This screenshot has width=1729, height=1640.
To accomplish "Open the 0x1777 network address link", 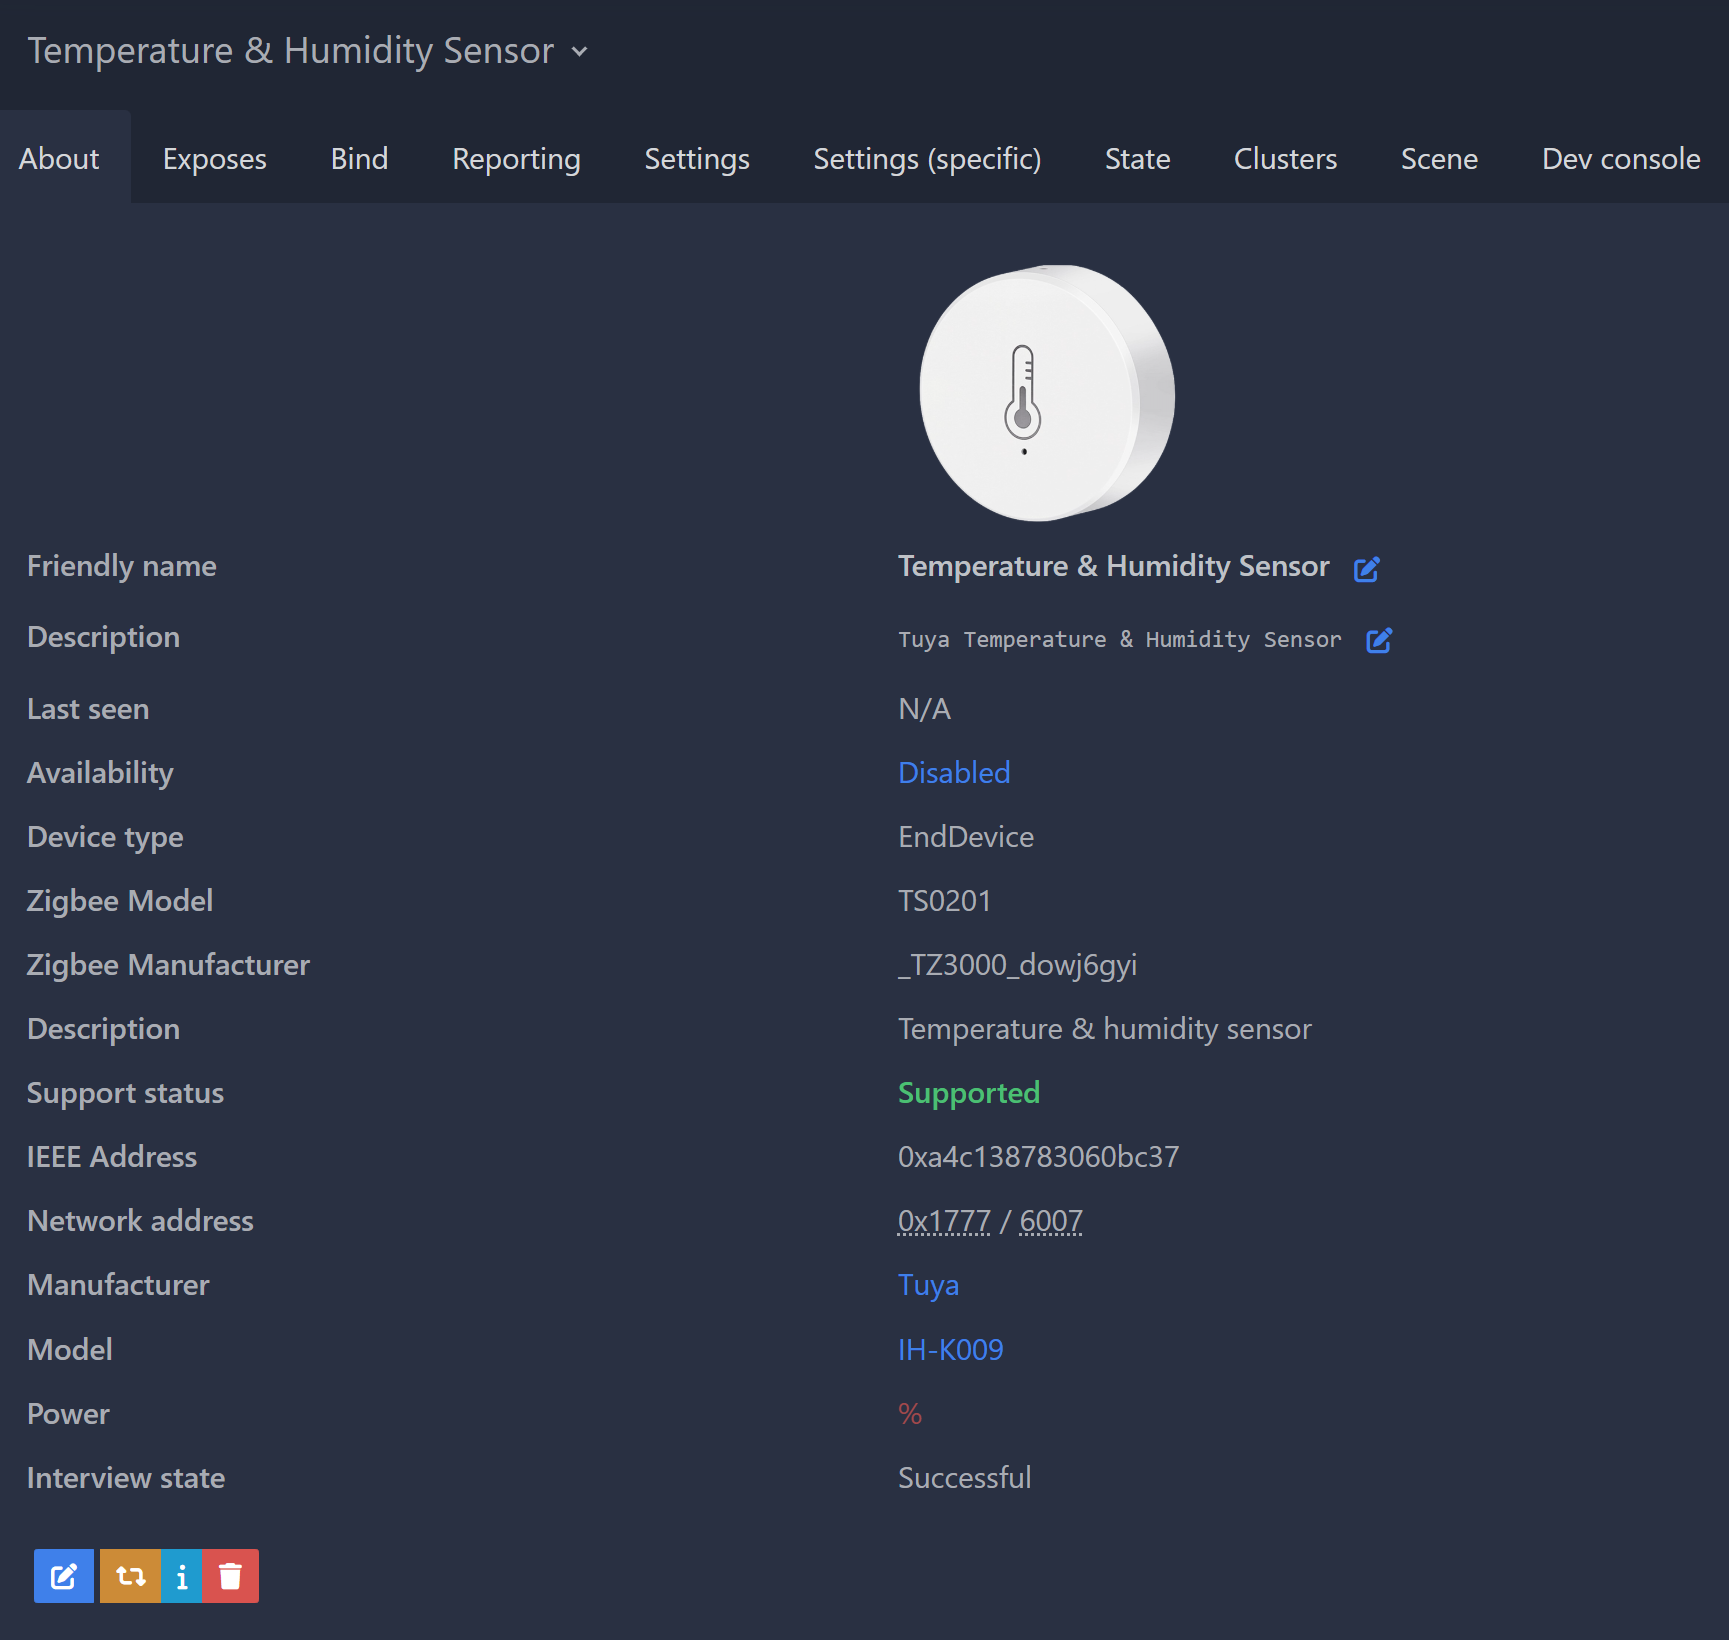I will coord(943,1220).
